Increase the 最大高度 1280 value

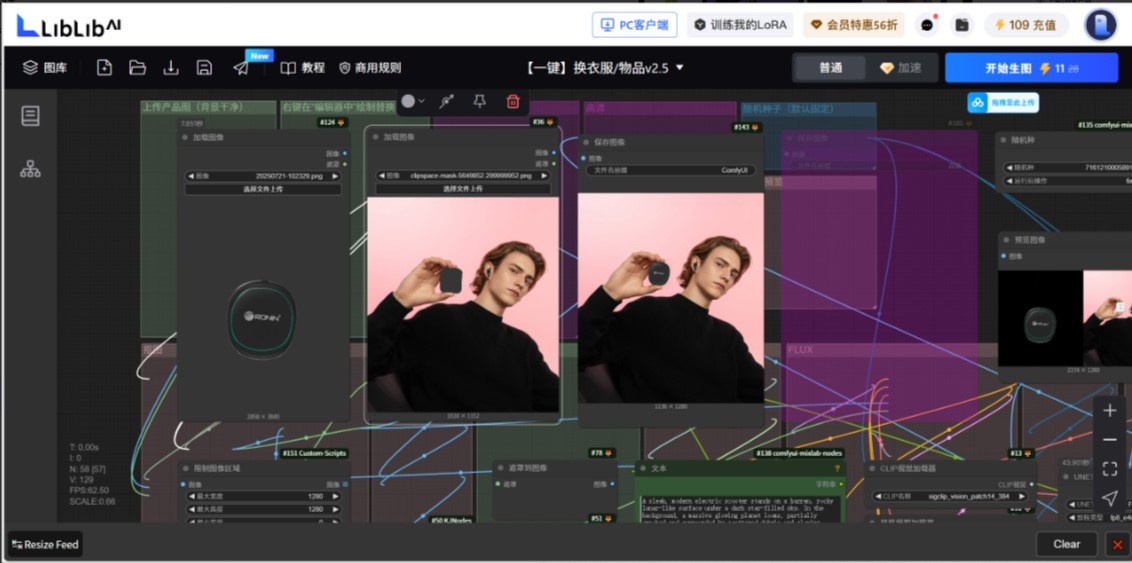click(335, 509)
